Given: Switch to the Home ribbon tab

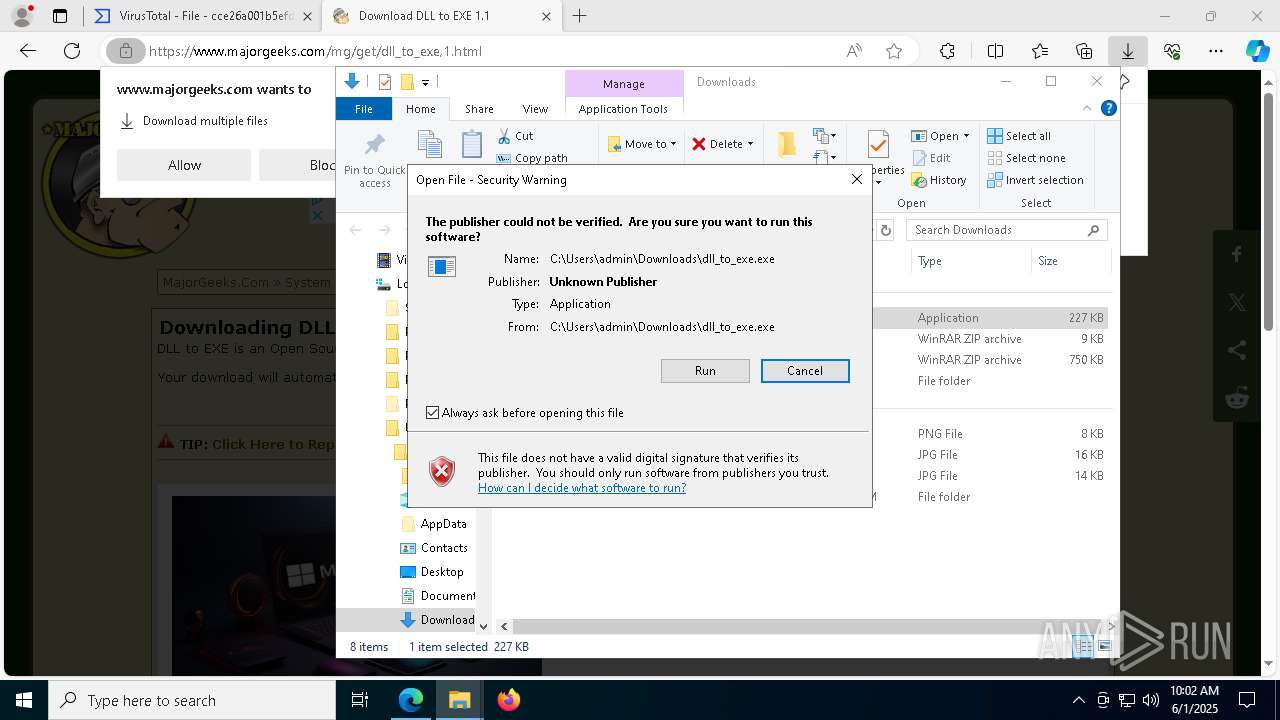Looking at the screenshot, I should (x=420, y=109).
